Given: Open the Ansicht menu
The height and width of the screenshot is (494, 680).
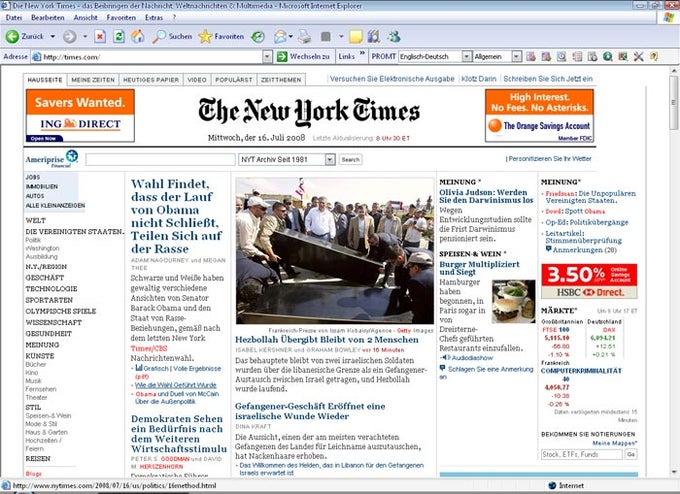Looking at the screenshot, I should point(85,18).
